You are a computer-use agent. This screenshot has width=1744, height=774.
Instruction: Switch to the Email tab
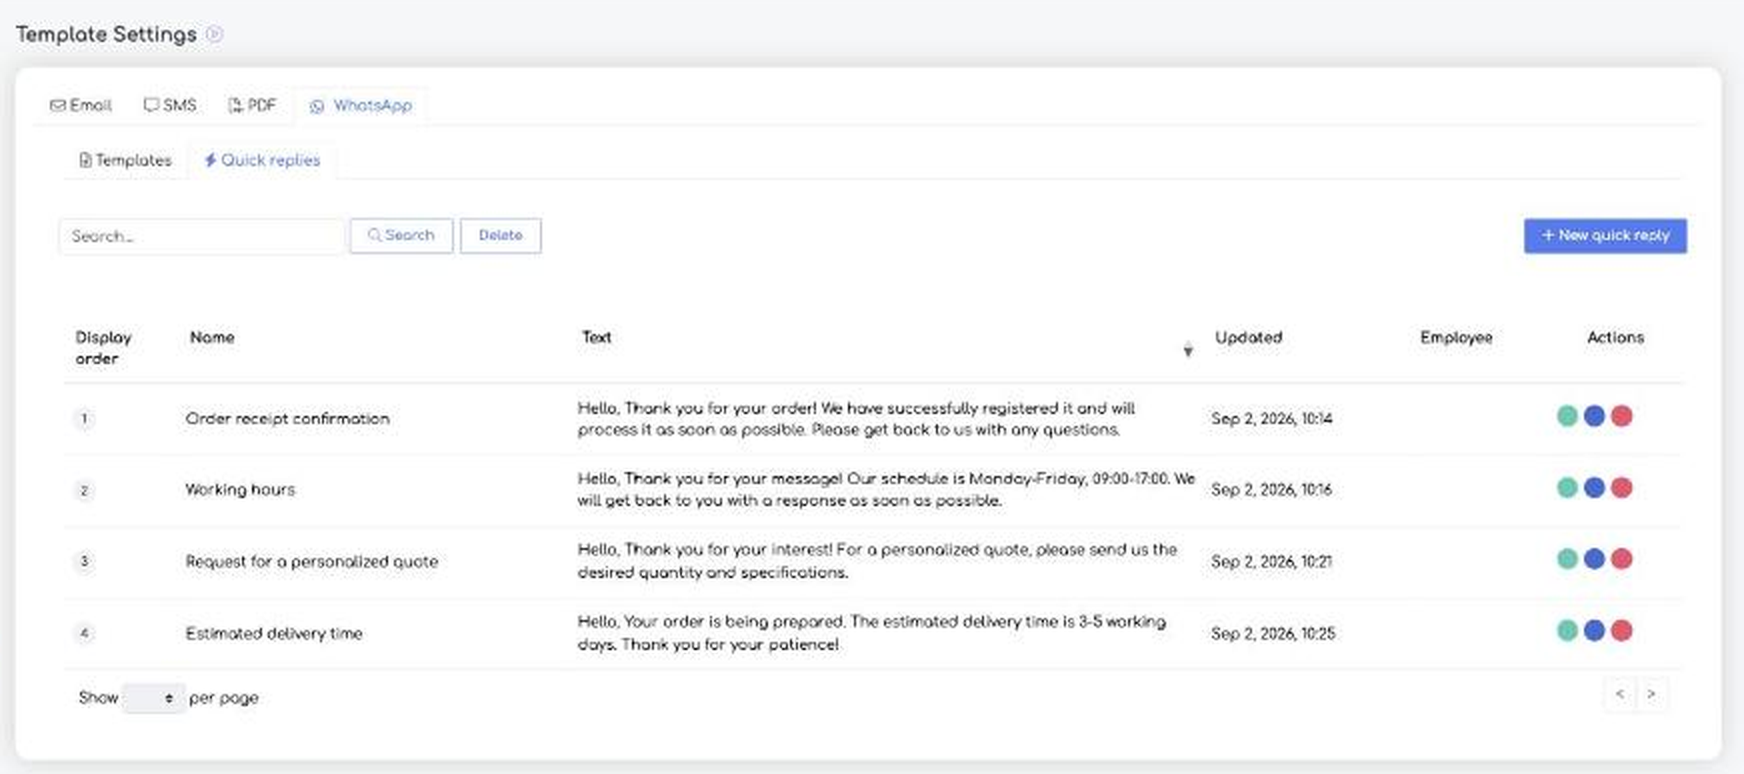[x=81, y=105]
